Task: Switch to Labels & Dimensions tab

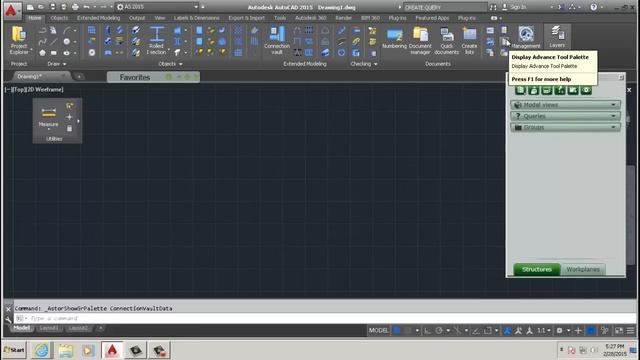Action: pos(196,18)
